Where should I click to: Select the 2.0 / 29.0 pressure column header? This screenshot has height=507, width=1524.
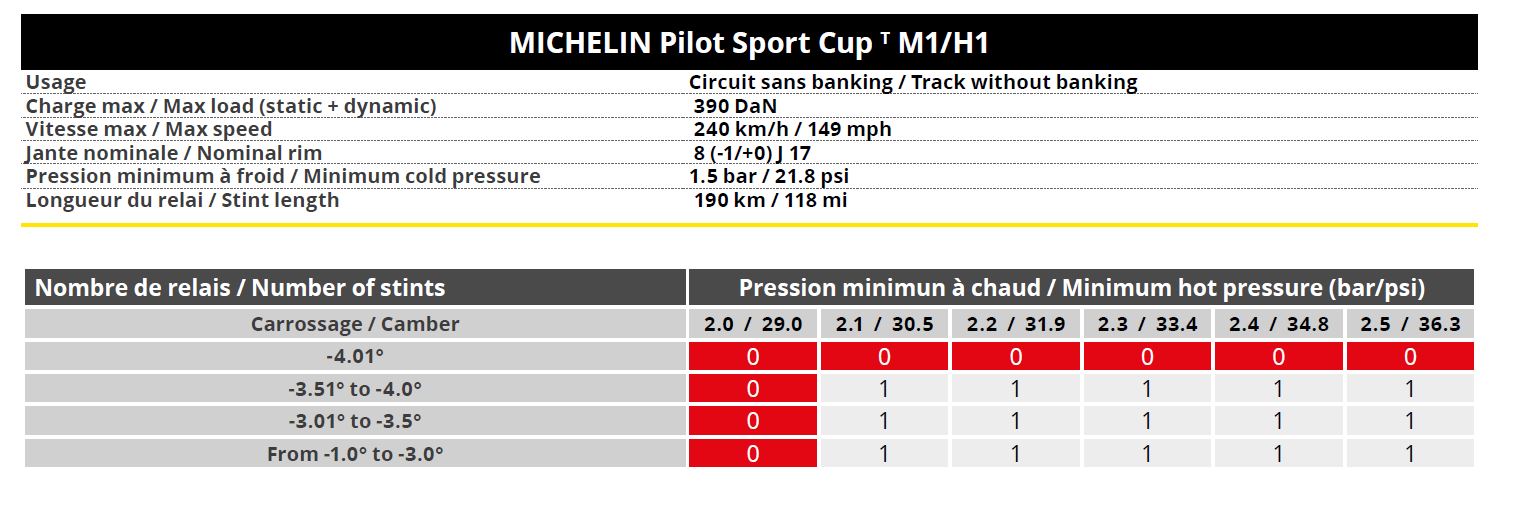[x=753, y=324]
